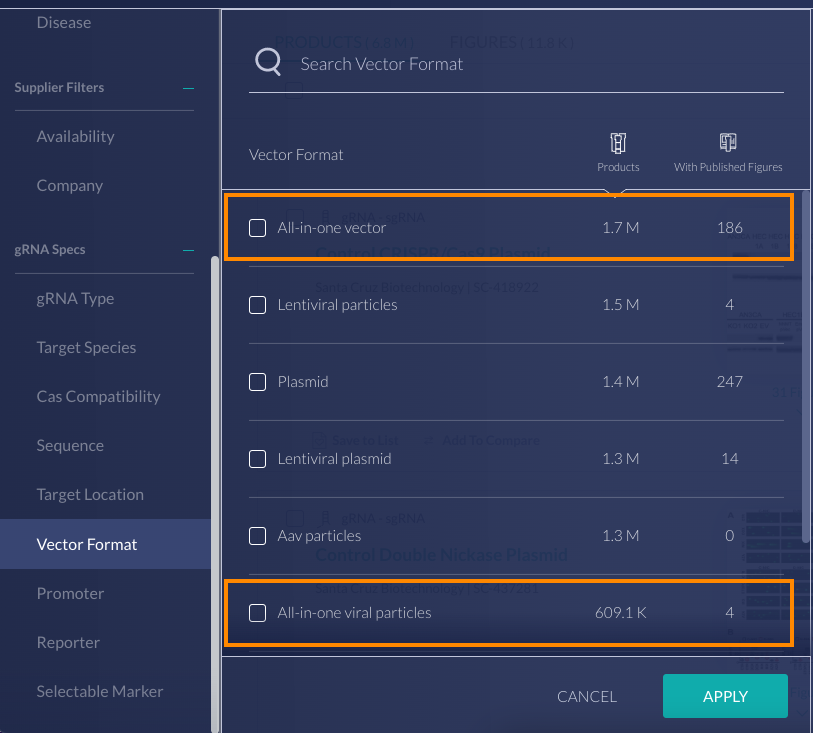Screen dimensions: 813x733
Task: Click the 609.1 K products value
Action: [621, 613]
